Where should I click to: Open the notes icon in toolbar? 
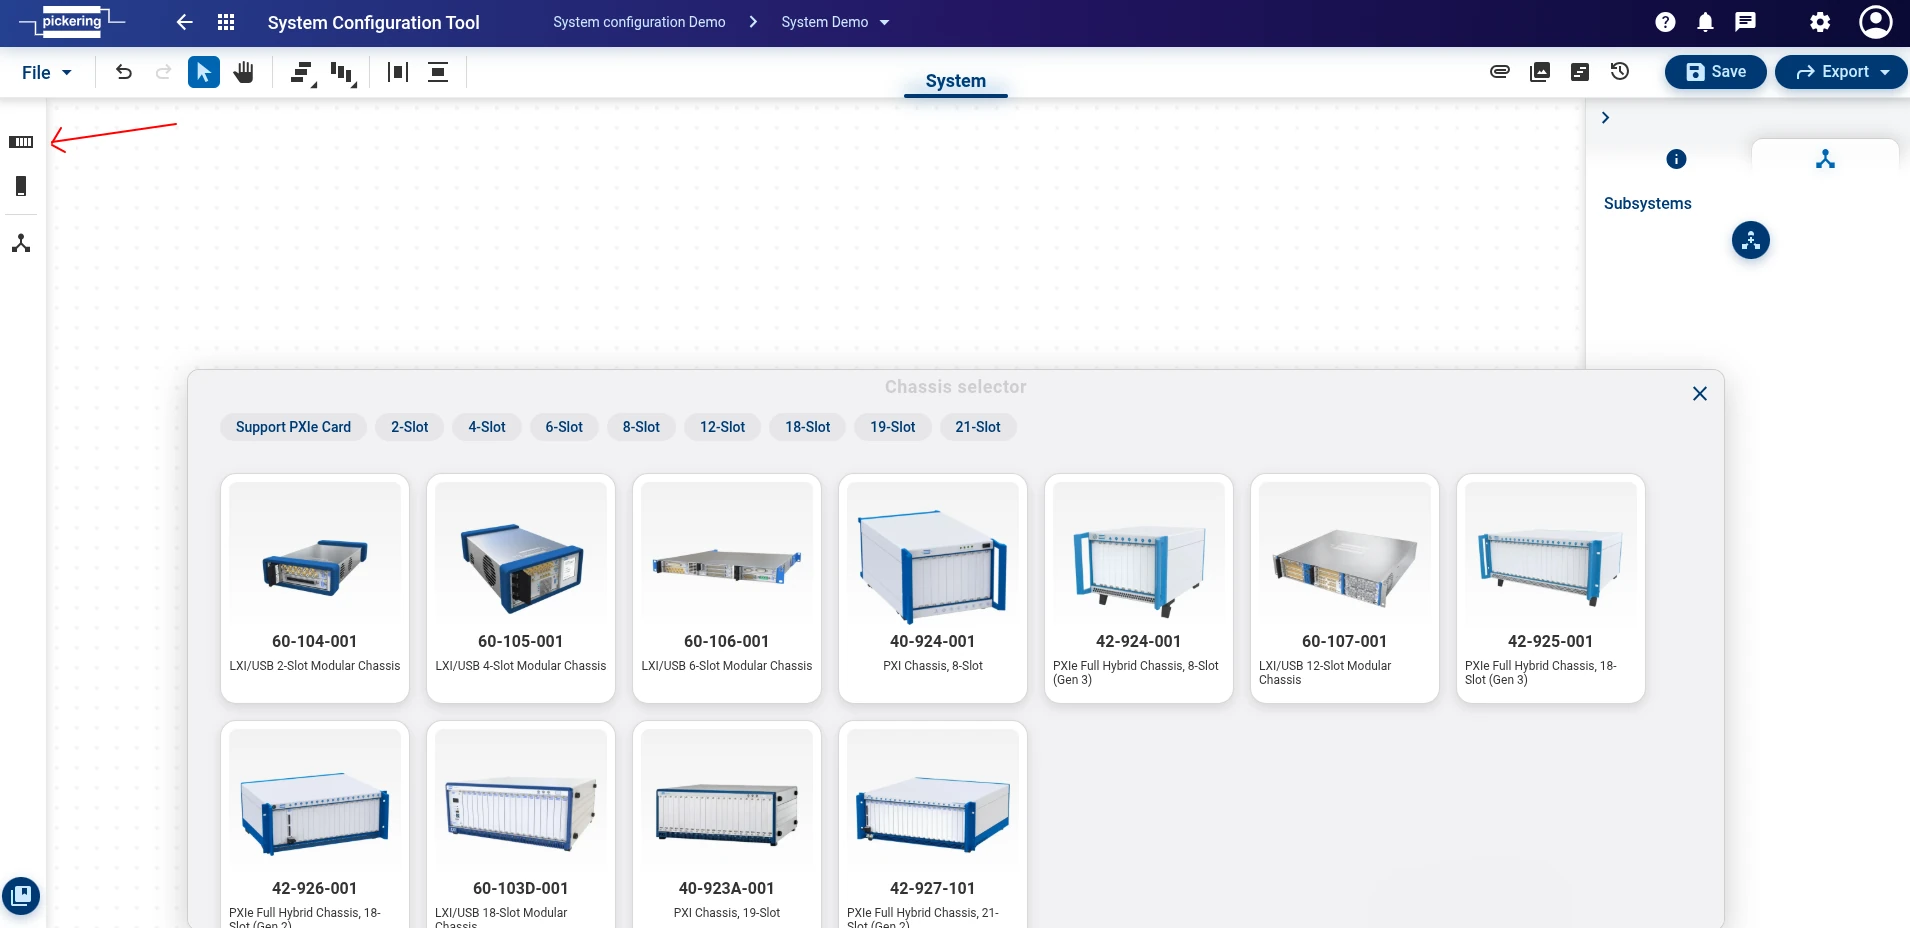[1580, 71]
